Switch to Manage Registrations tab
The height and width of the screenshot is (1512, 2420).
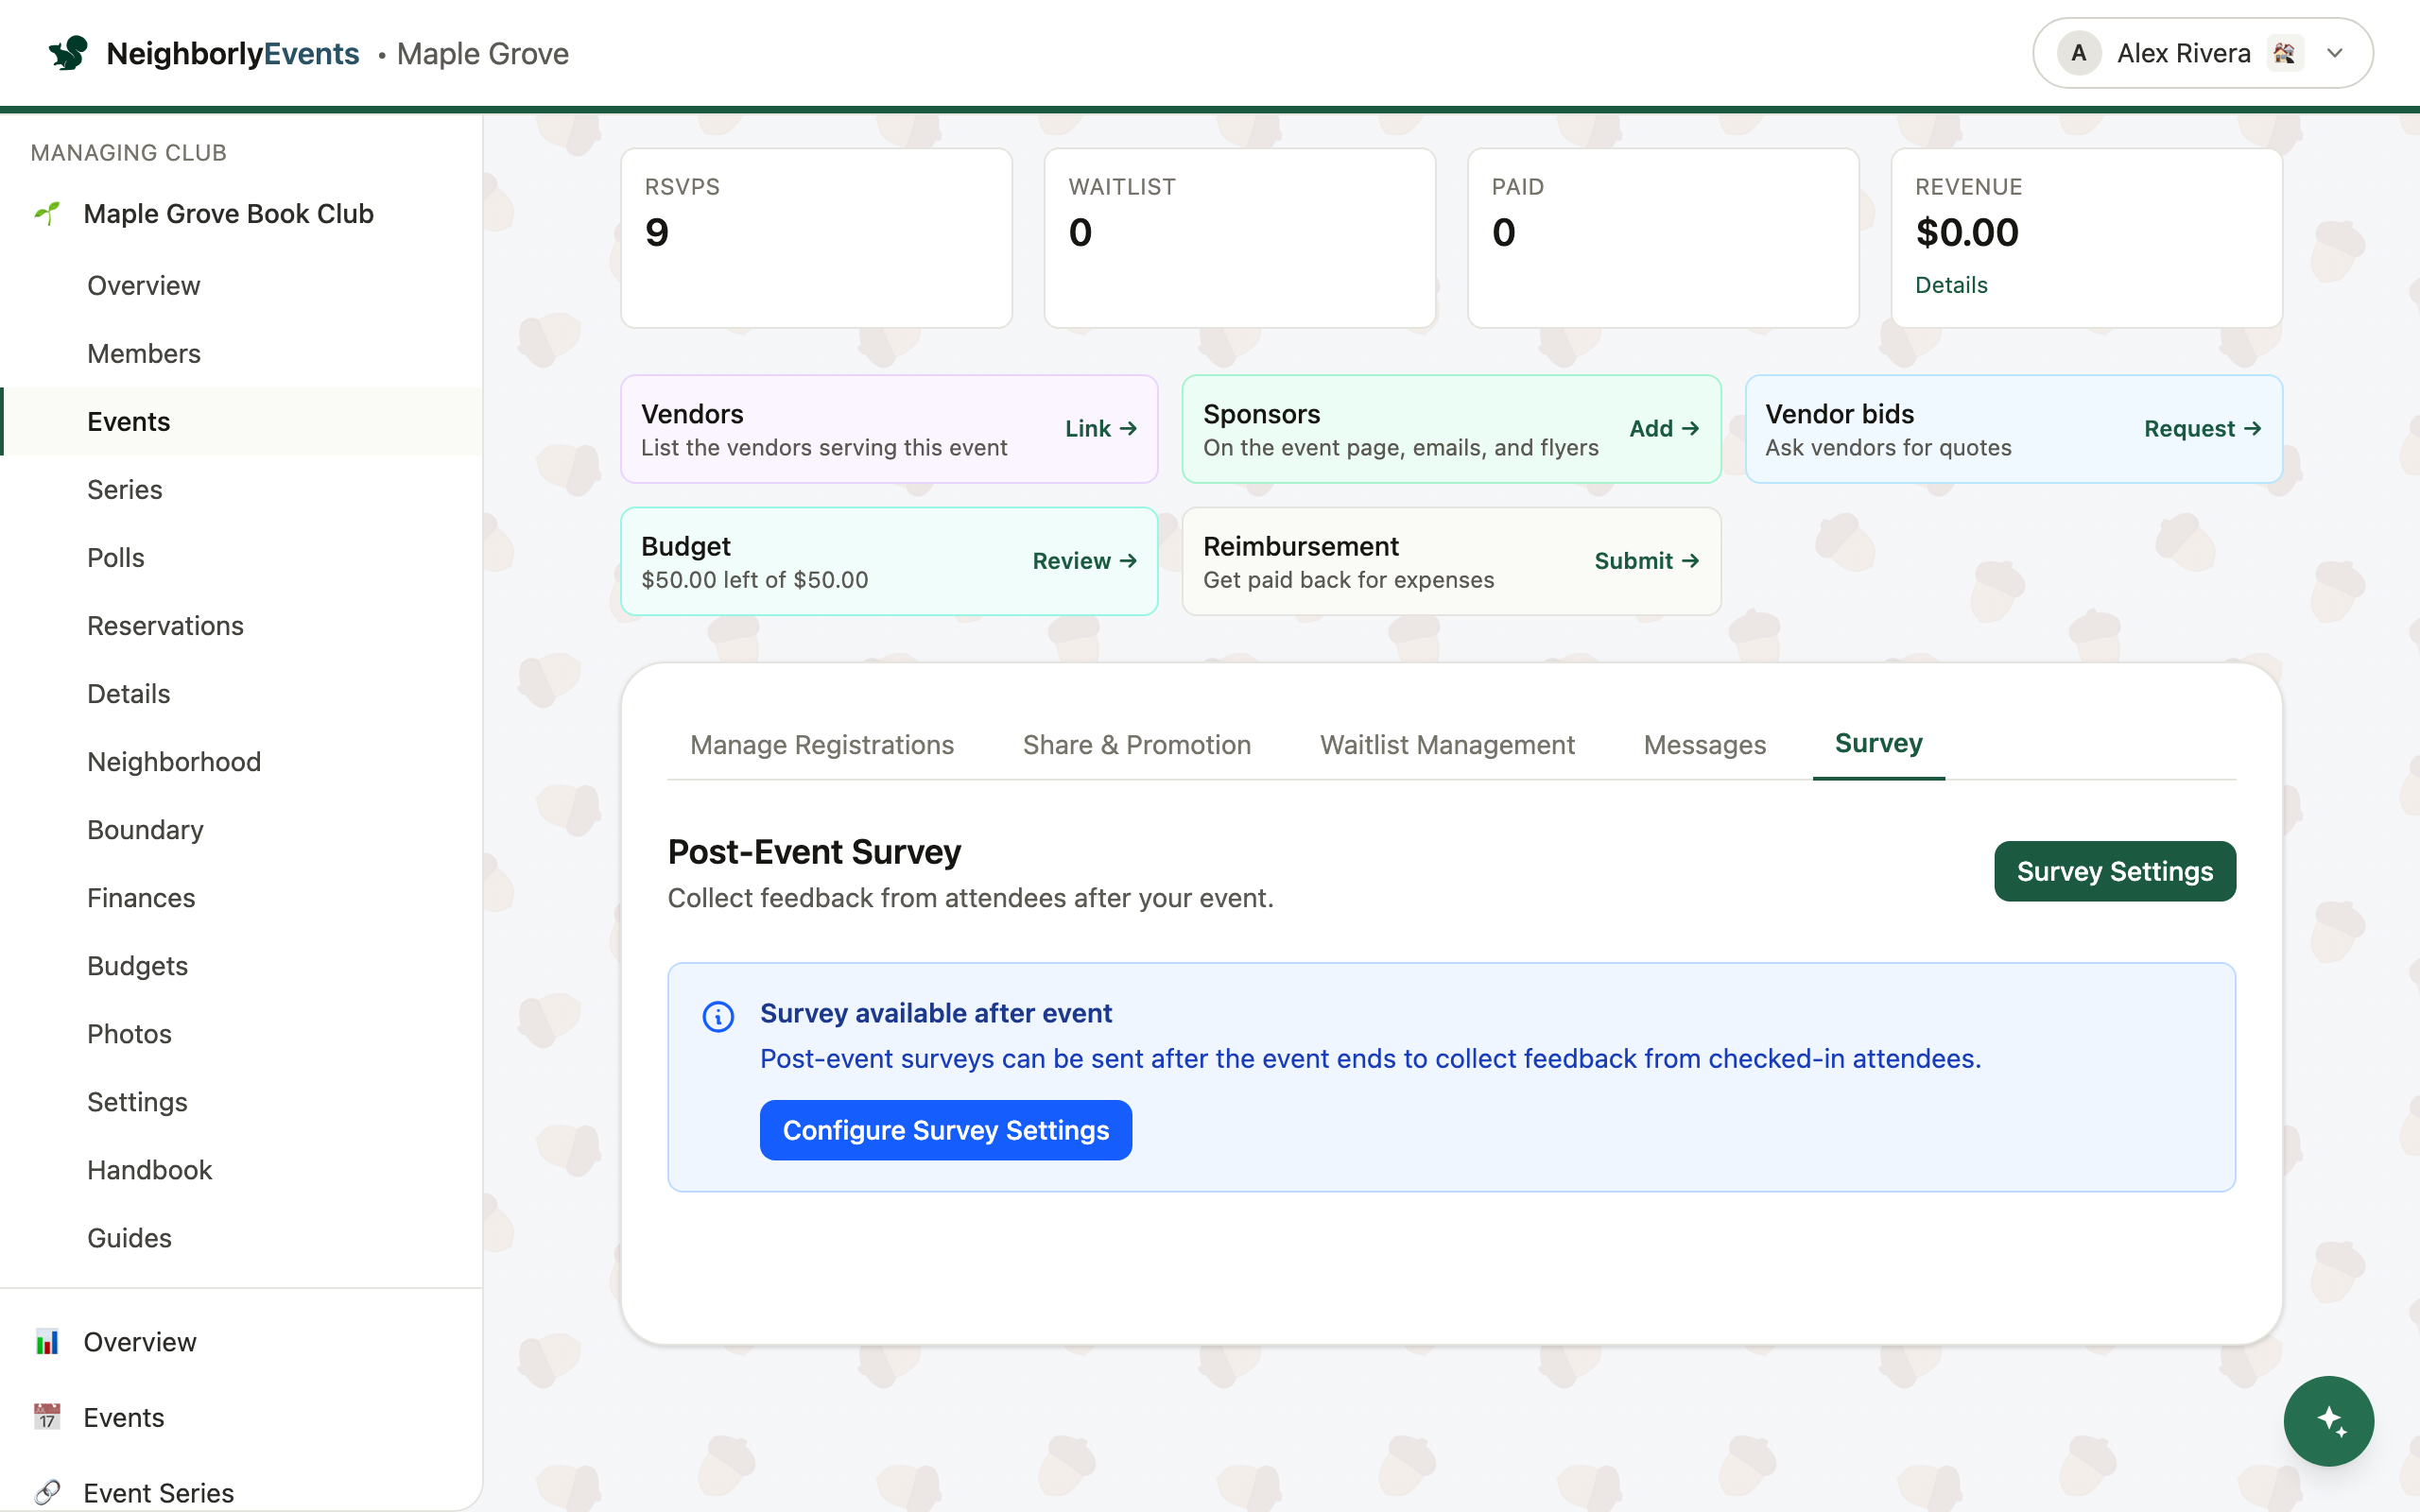point(822,745)
